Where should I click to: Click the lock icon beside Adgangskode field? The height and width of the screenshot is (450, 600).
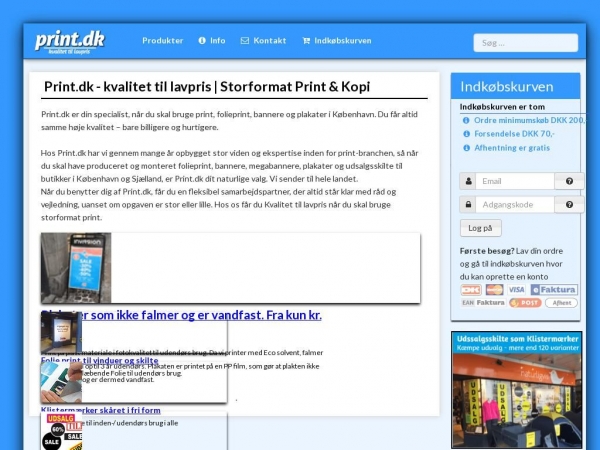[x=468, y=205]
